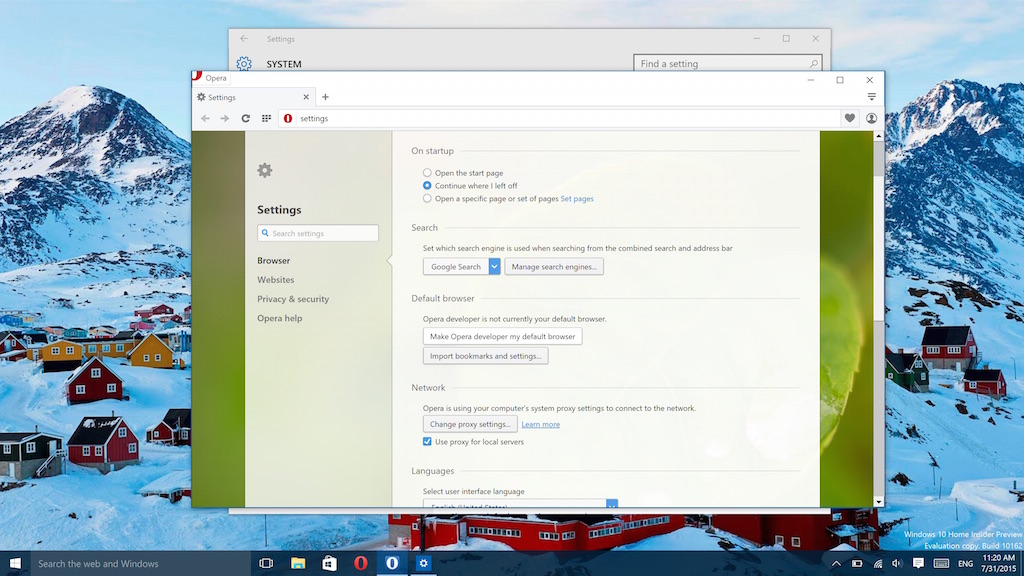Open the tab menu icon in Opera

click(x=871, y=97)
